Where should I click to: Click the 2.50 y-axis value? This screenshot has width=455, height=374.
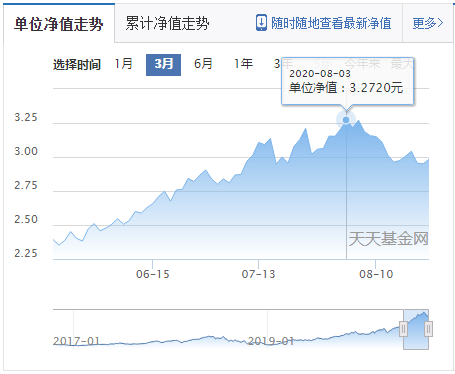[x=26, y=219]
